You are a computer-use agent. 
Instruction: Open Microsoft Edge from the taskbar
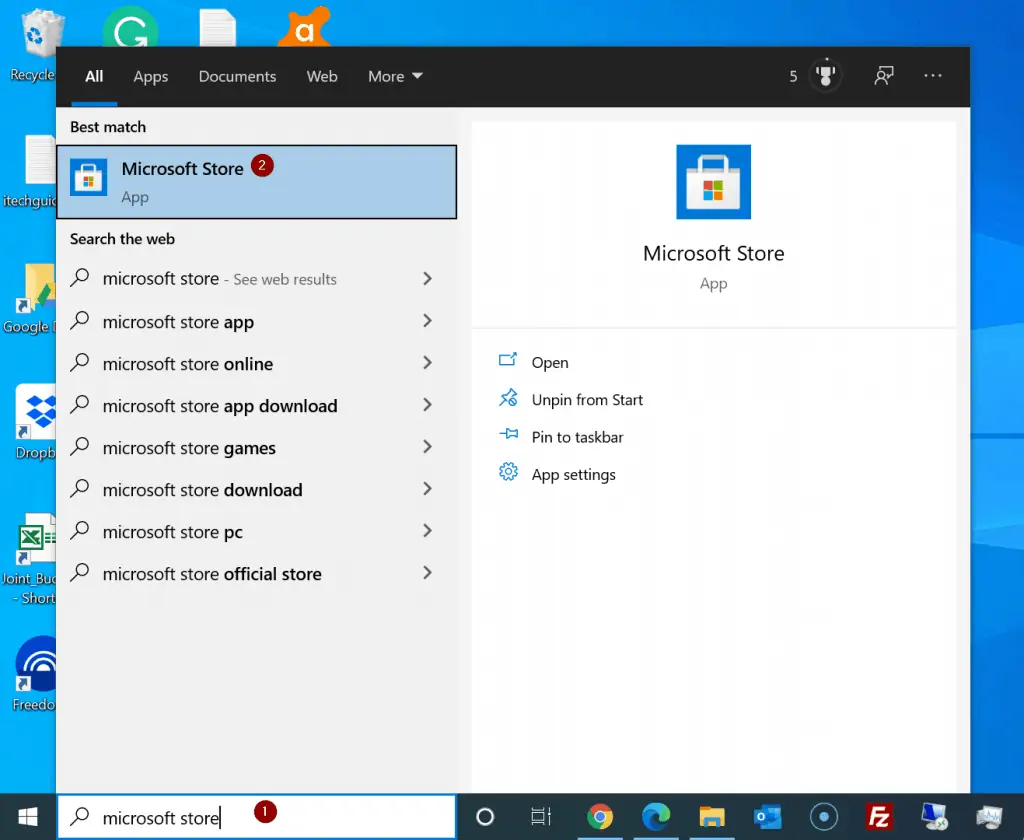pos(656,817)
